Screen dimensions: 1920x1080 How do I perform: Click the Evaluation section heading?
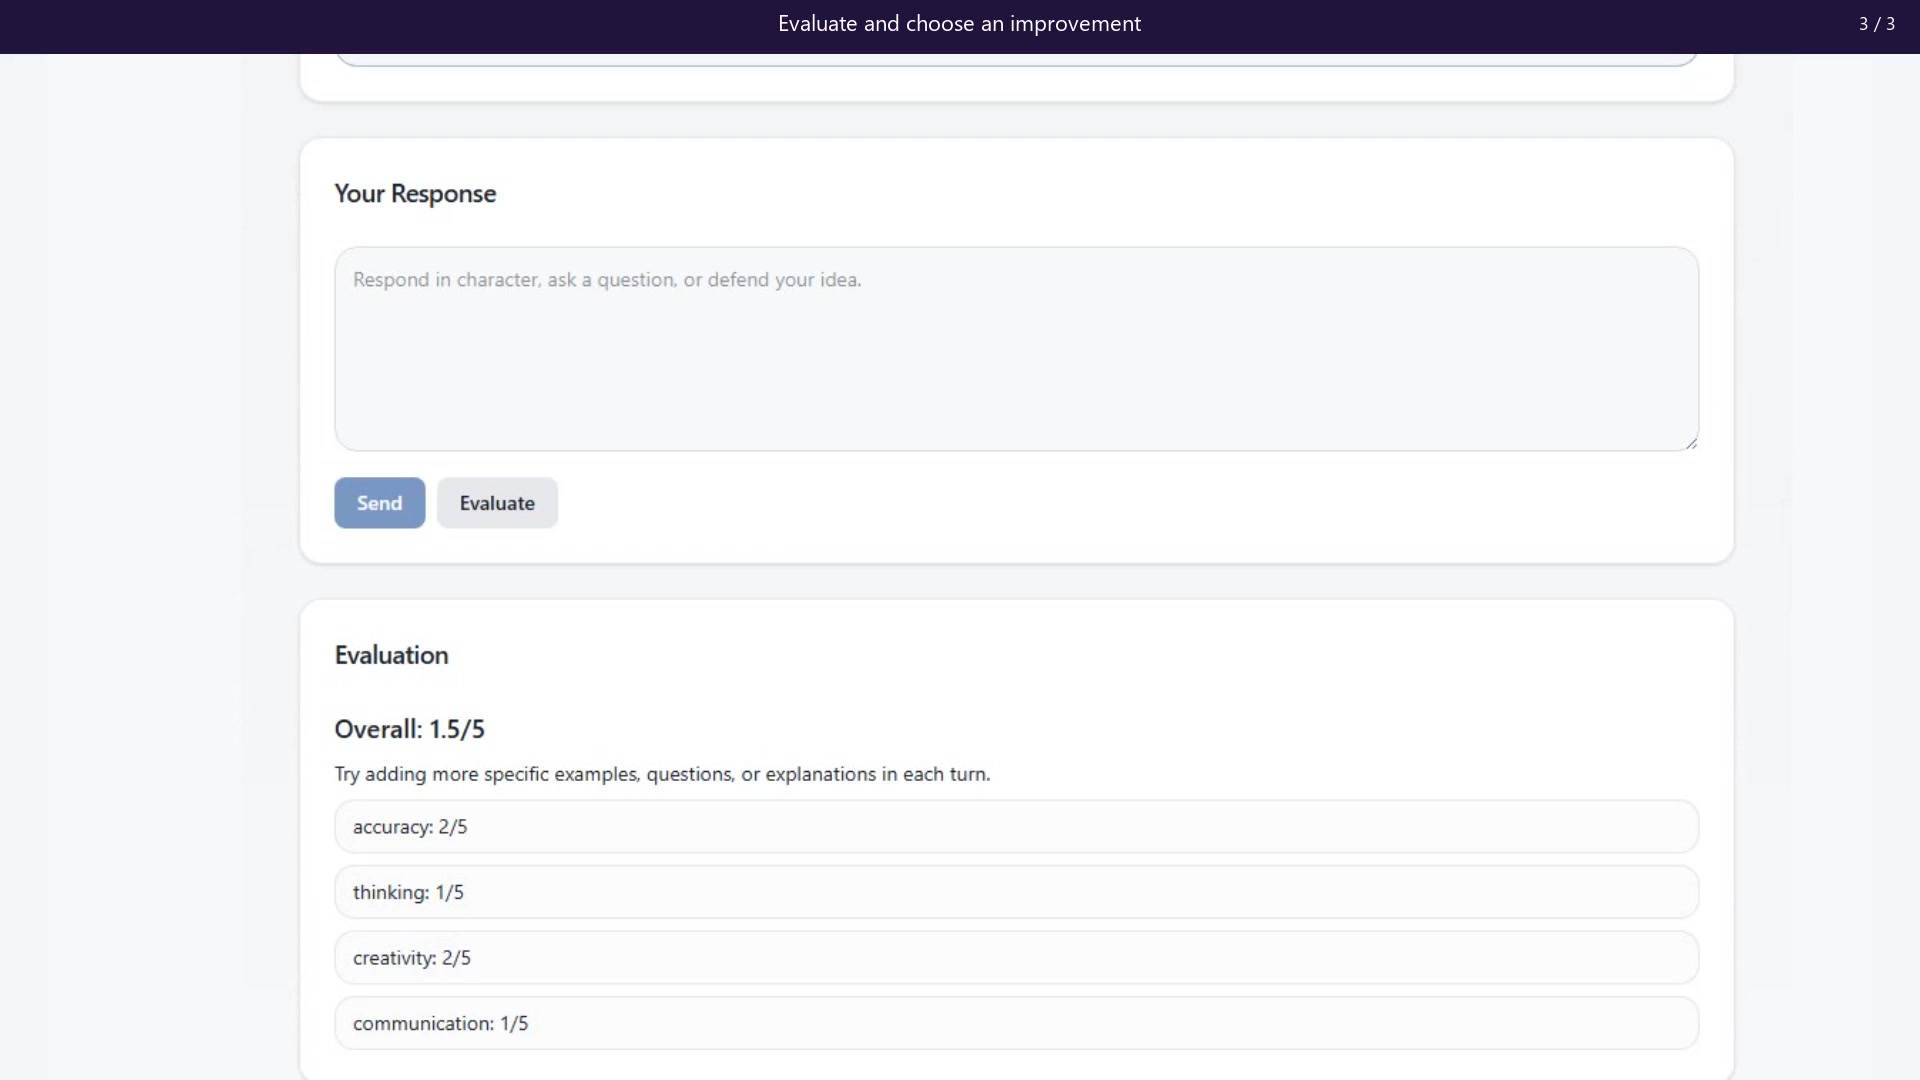pyautogui.click(x=391, y=655)
